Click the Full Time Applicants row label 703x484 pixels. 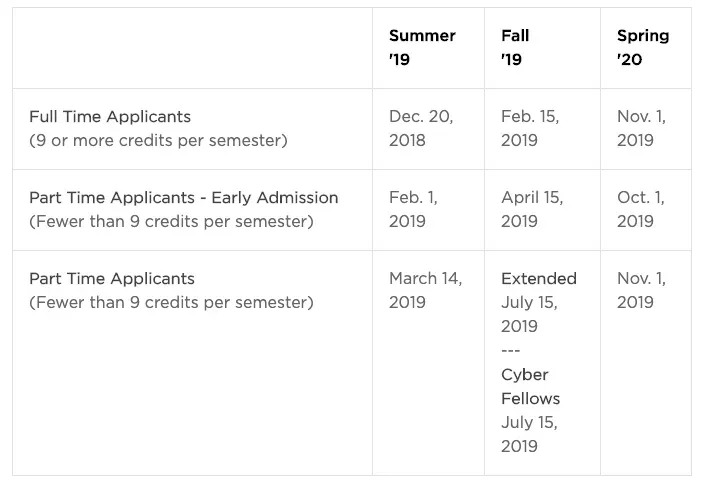pos(110,117)
